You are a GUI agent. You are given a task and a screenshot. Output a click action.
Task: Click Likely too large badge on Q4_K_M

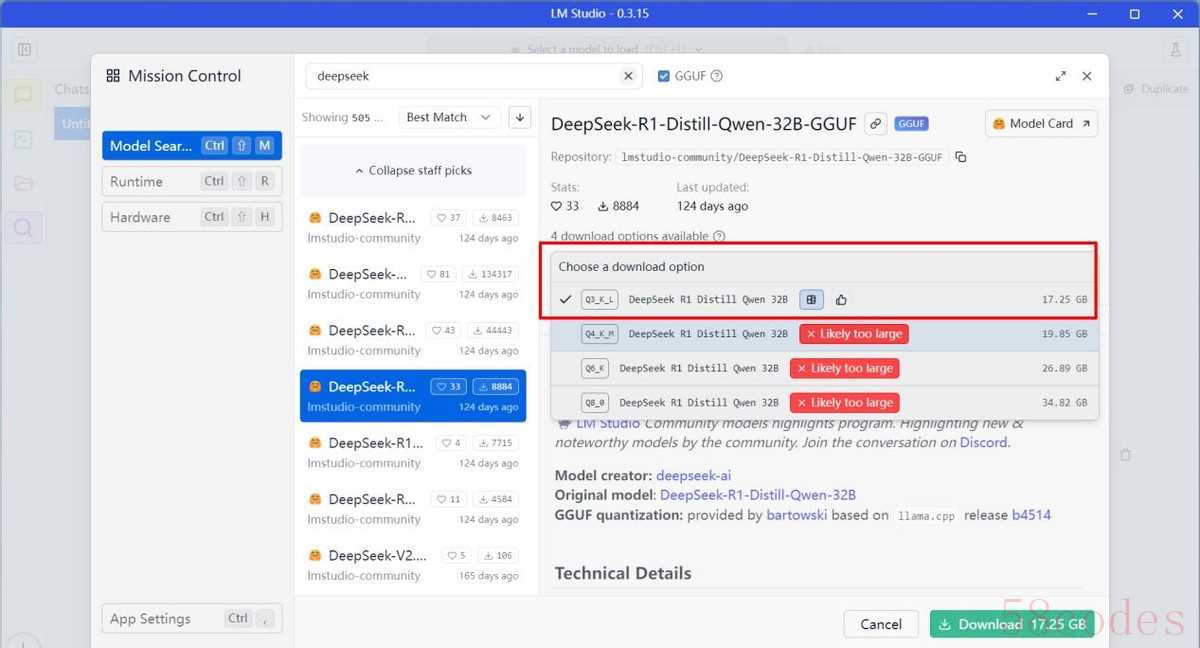tap(853, 334)
